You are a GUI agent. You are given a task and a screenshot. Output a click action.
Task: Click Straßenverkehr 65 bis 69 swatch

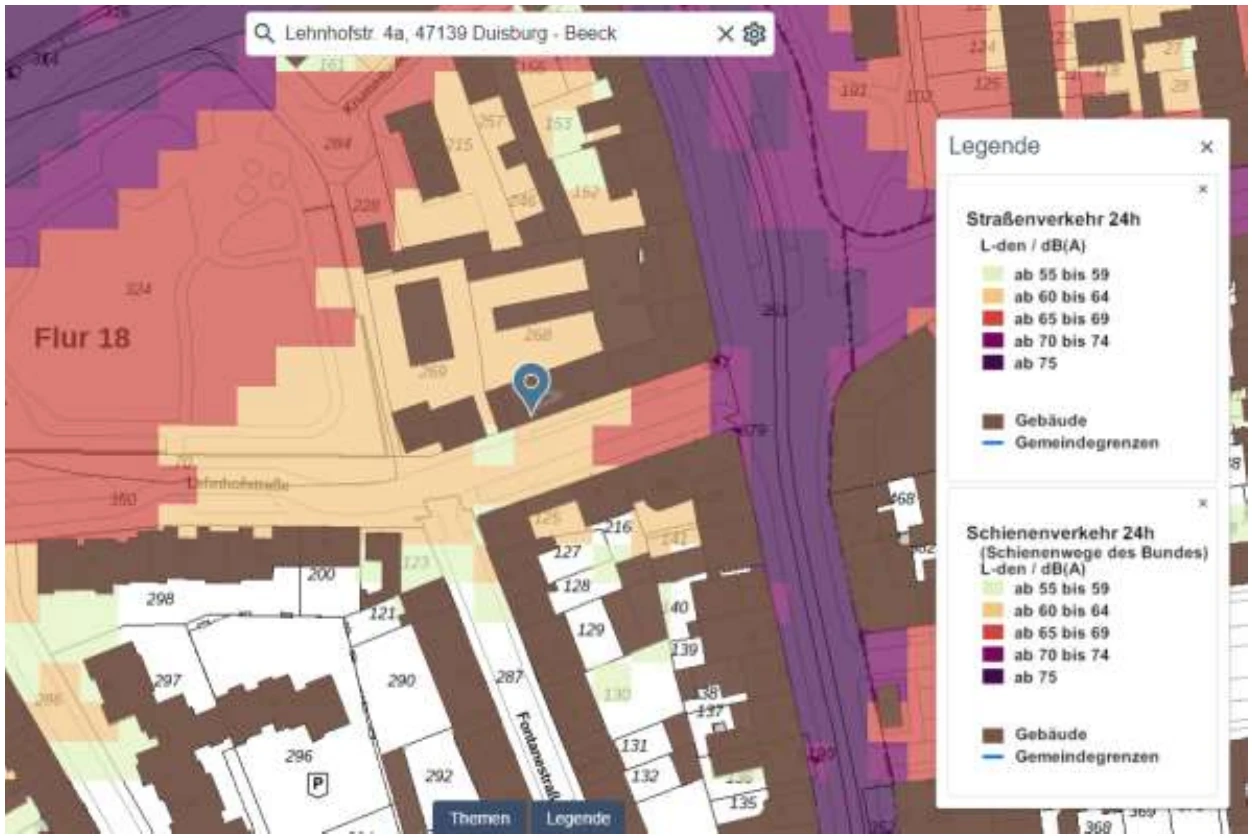click(992, 319)
